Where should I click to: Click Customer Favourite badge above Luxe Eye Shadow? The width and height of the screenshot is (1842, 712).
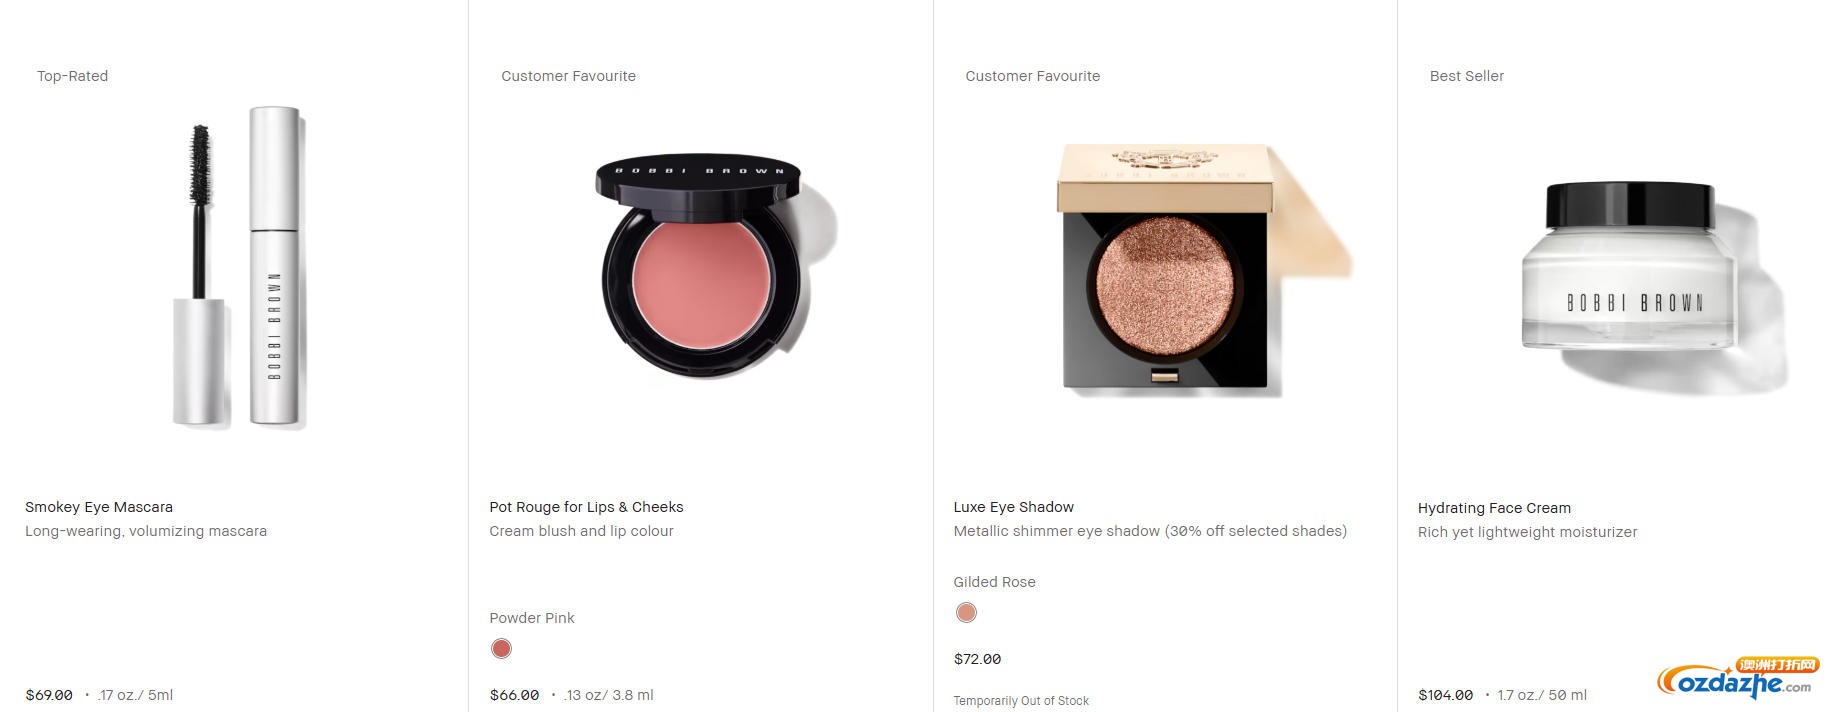(x=1032, y=76)
